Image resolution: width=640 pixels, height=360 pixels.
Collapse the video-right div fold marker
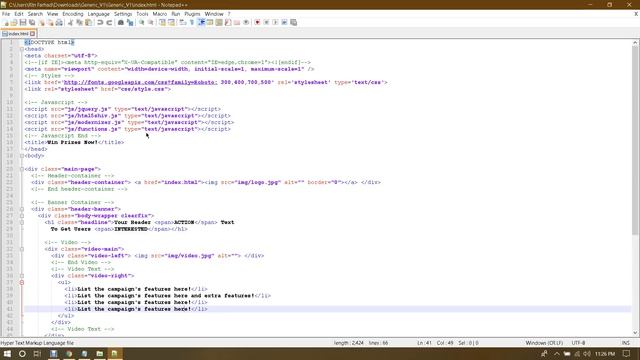[x=22, y=276]
